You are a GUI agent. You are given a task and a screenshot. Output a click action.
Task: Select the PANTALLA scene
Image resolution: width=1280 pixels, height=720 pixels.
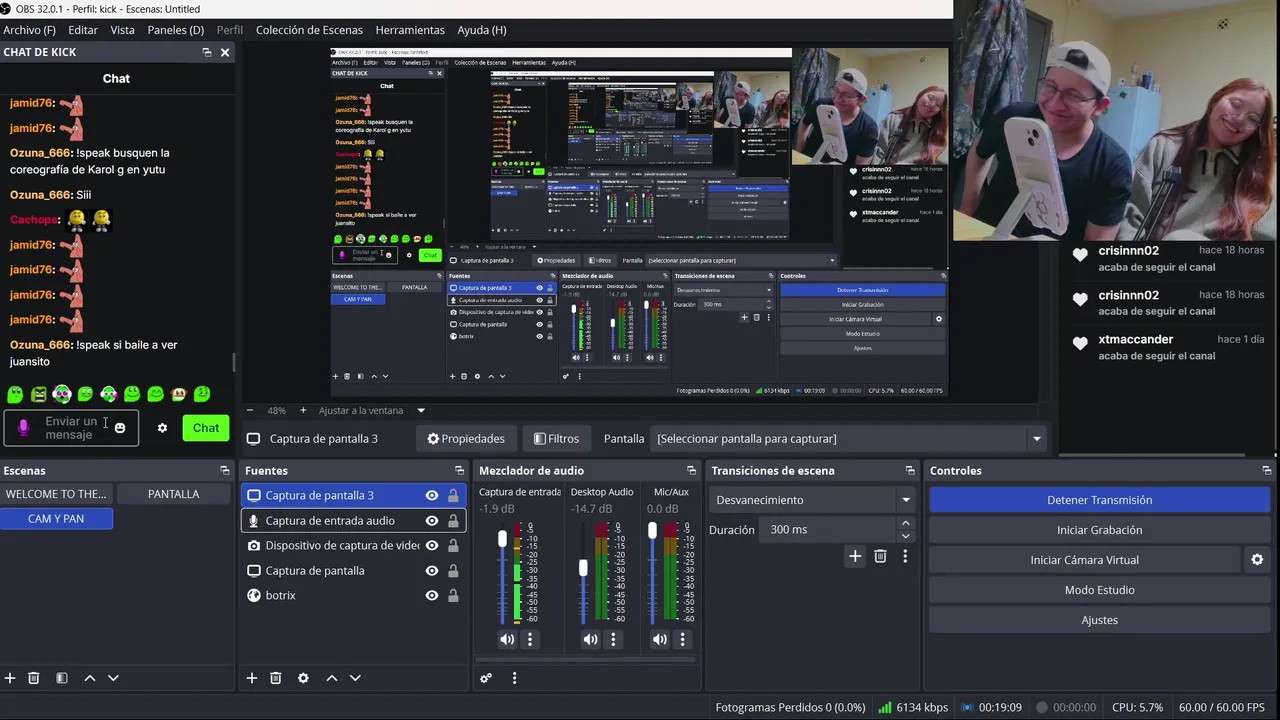pyautogui.click(x=173, y=494)
